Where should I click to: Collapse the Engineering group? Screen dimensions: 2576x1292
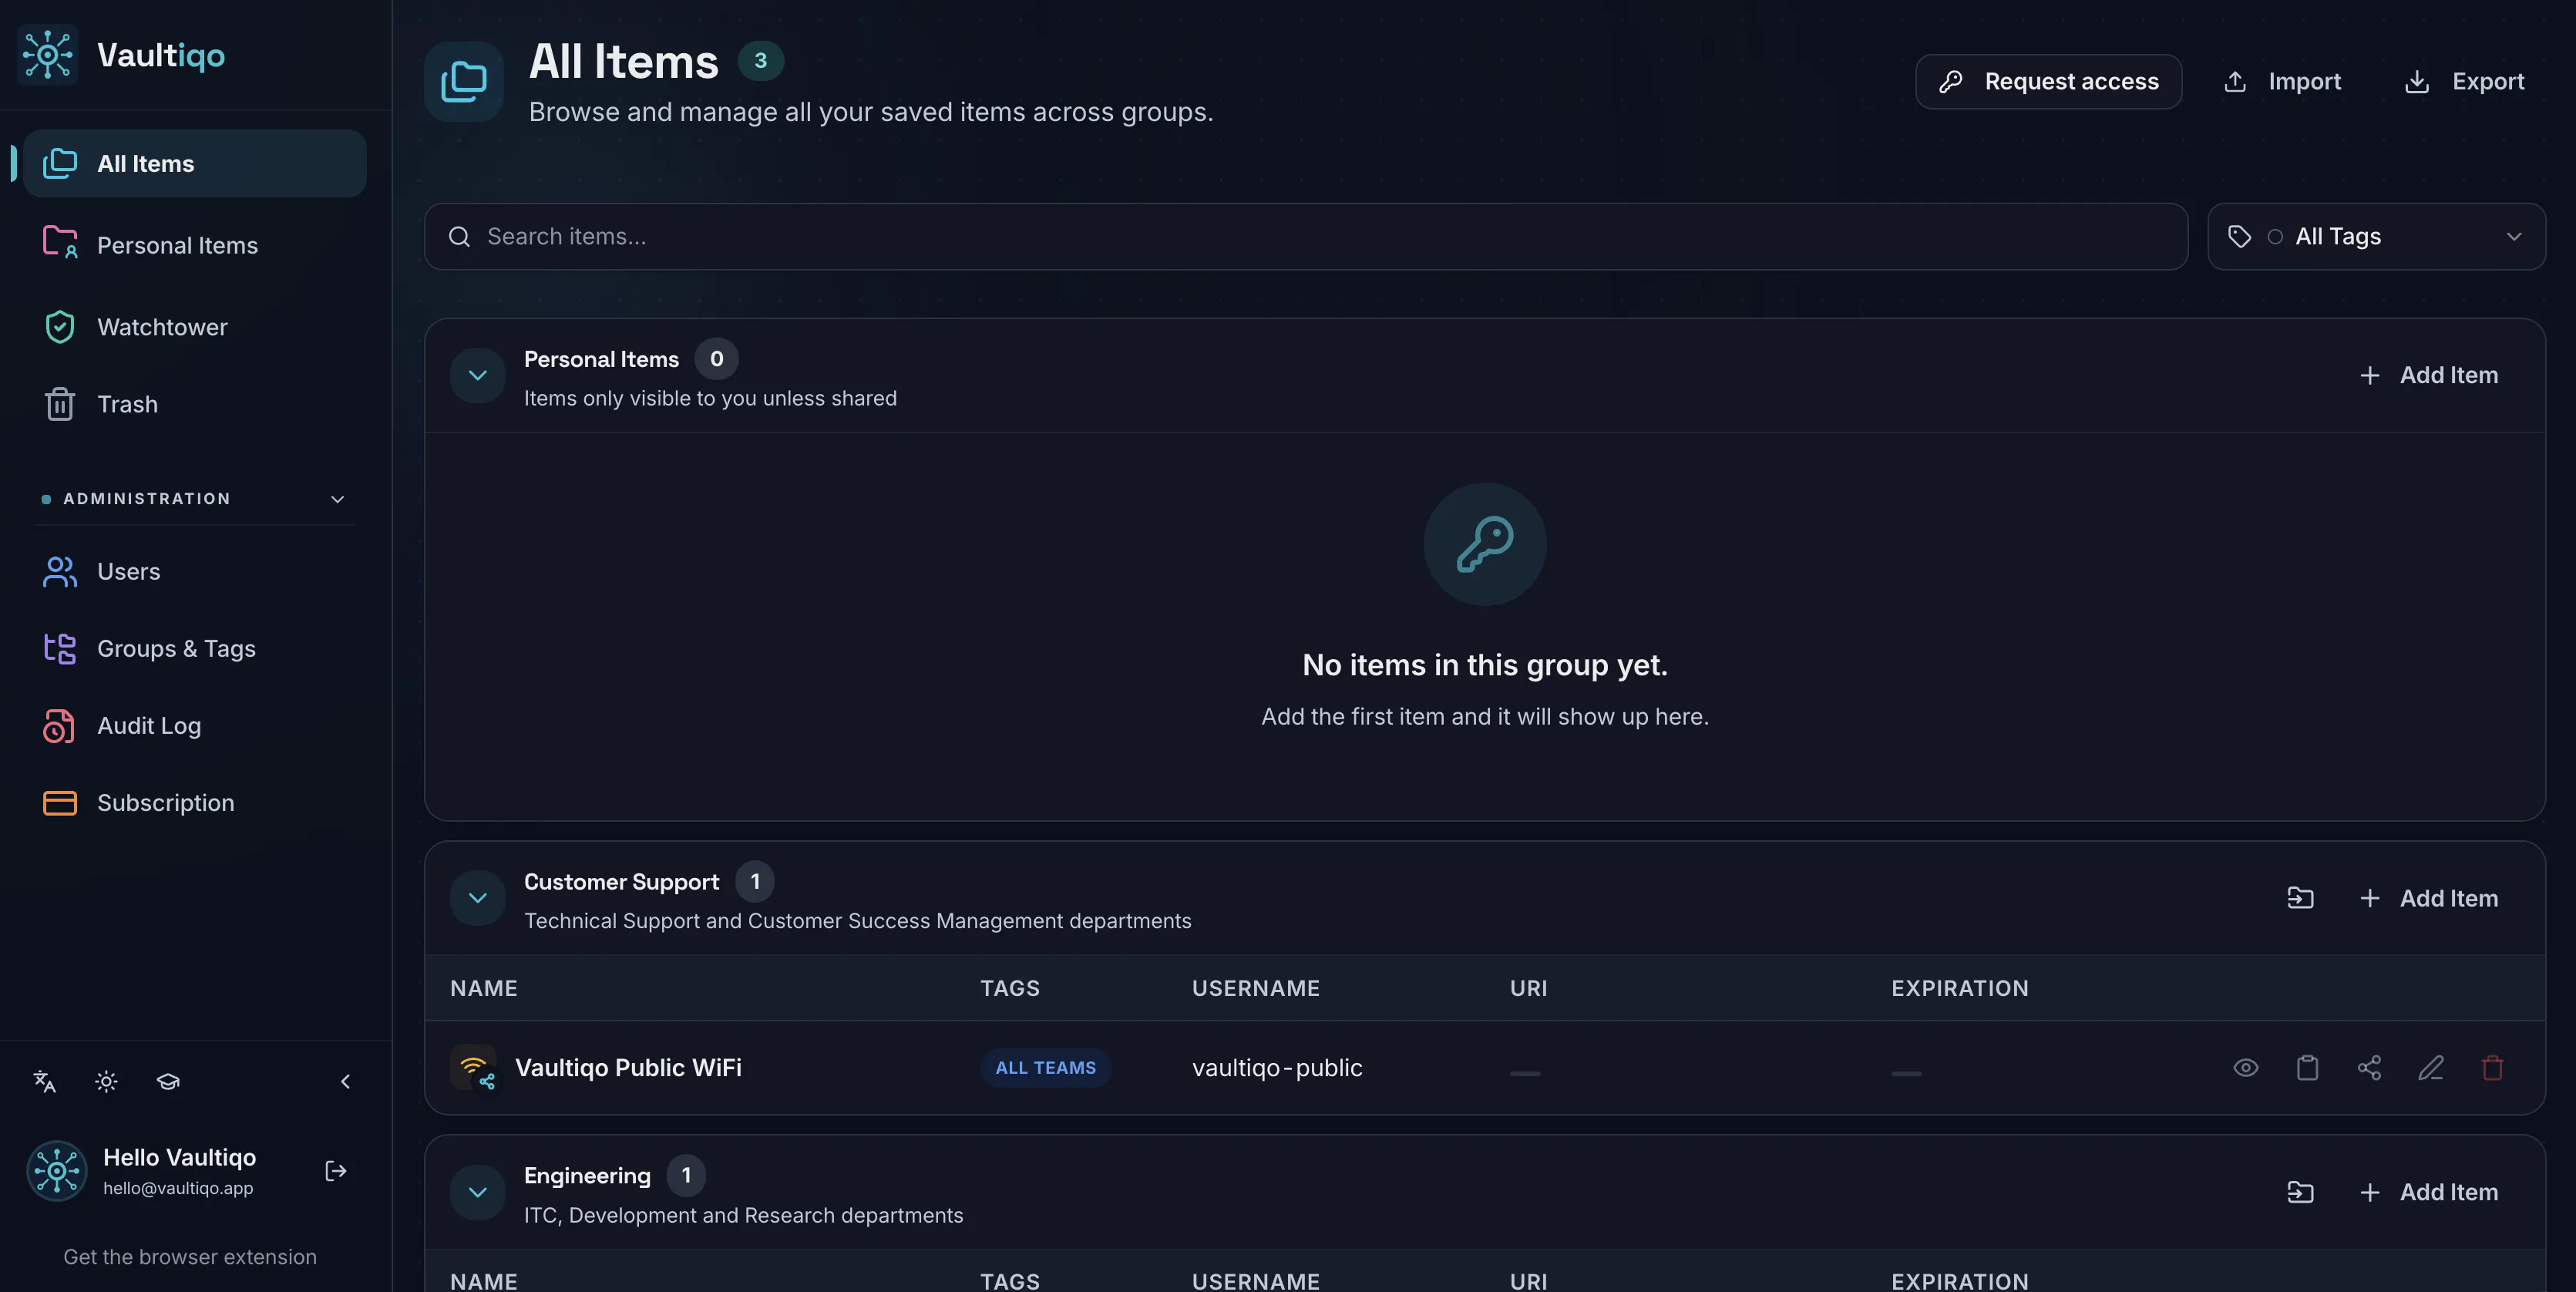[x=477, y=1192]
